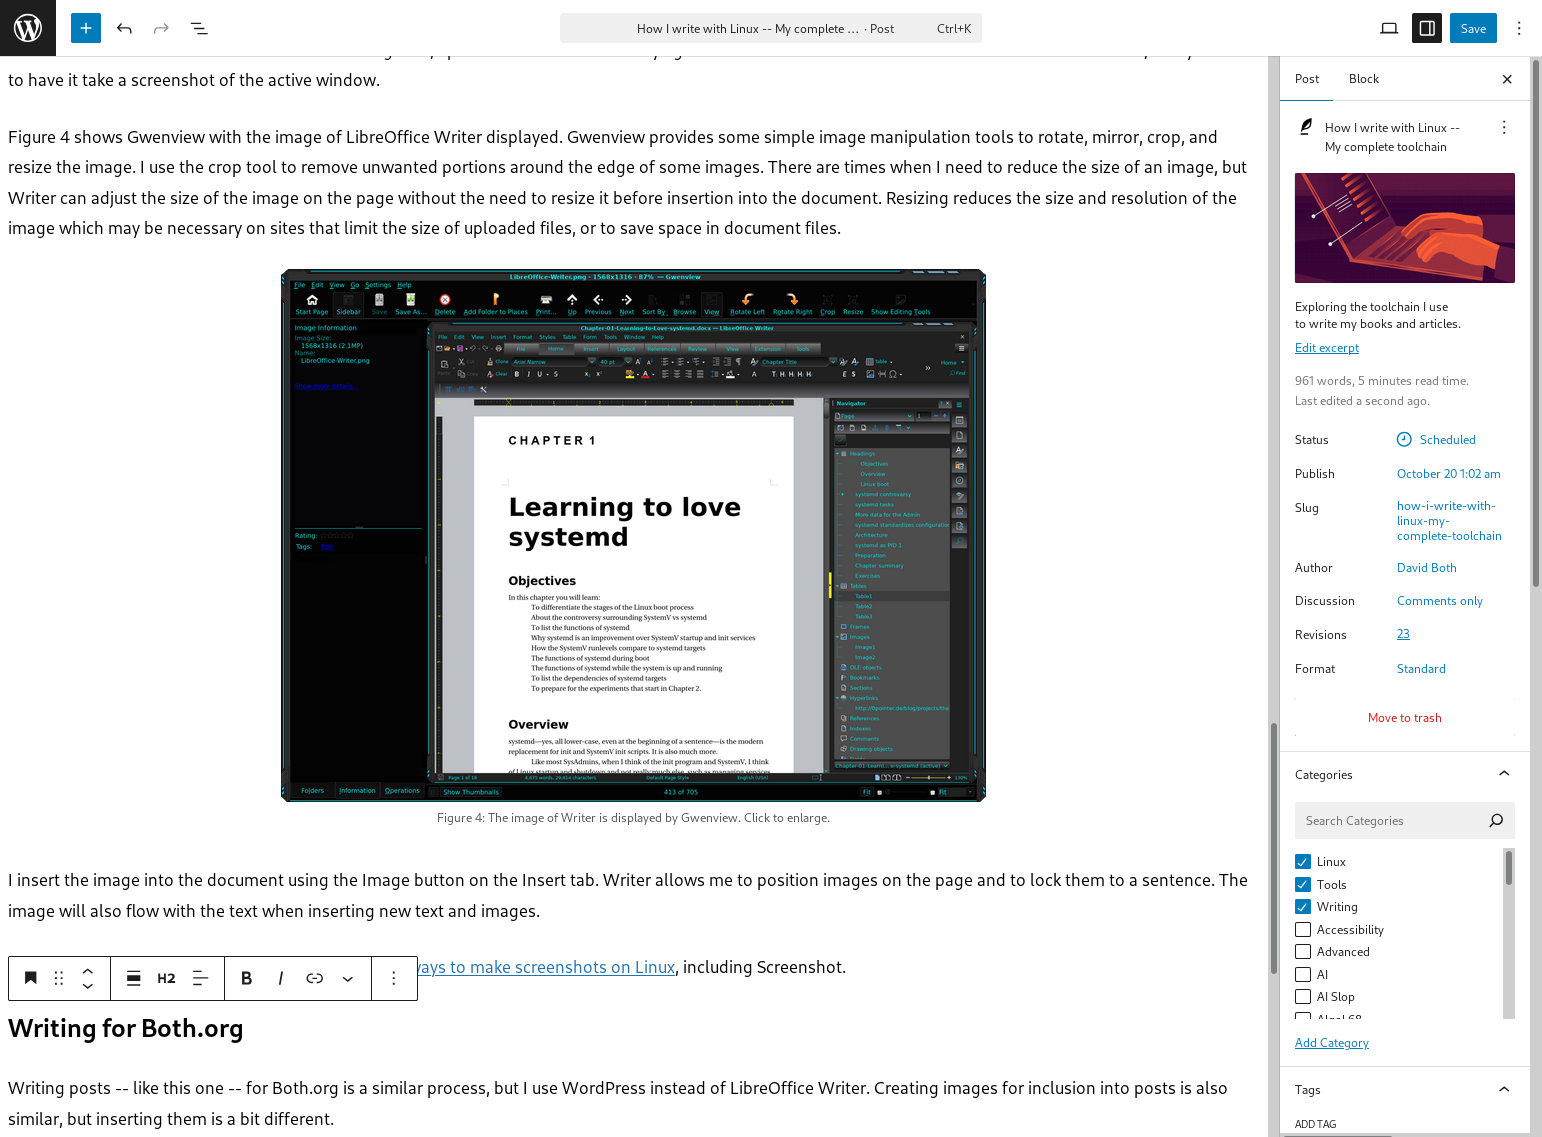1542x1137 pixels.
Task: Select the Post tab
Action: (1306, 79)
